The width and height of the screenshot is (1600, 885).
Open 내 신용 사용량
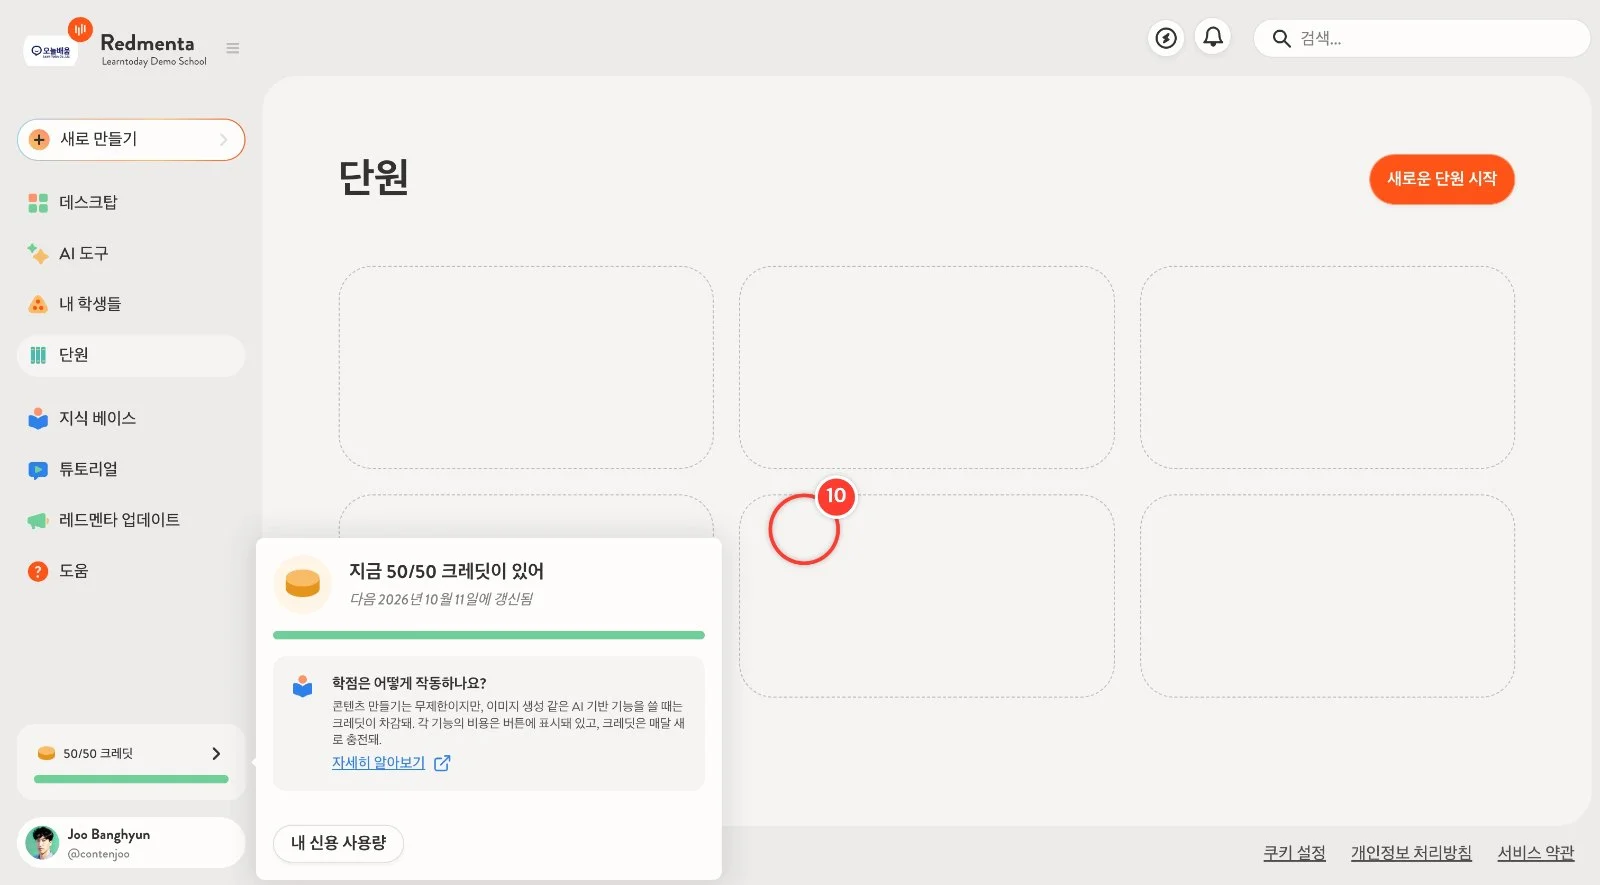pyautogui.click(x=338, y=843)
